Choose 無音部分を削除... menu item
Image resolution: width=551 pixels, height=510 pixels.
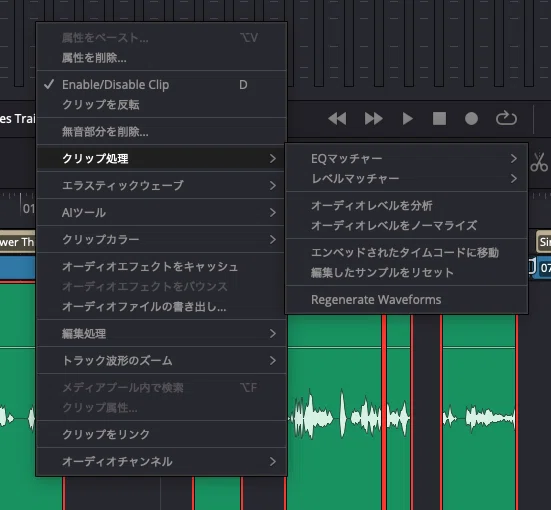coord(162,132)
